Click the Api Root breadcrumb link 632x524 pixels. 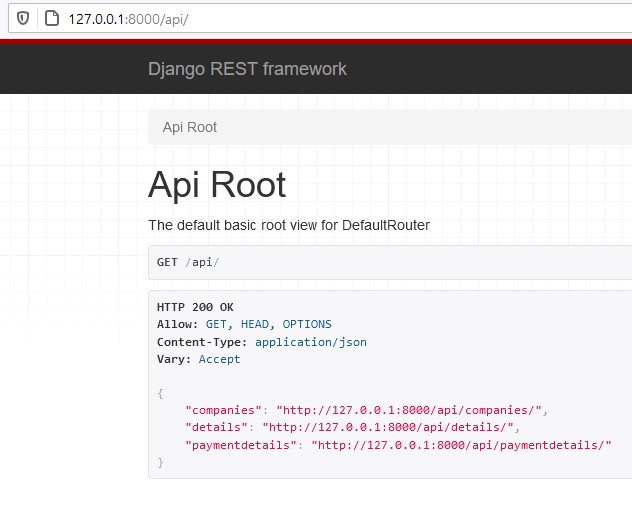(x=190, y=127)
